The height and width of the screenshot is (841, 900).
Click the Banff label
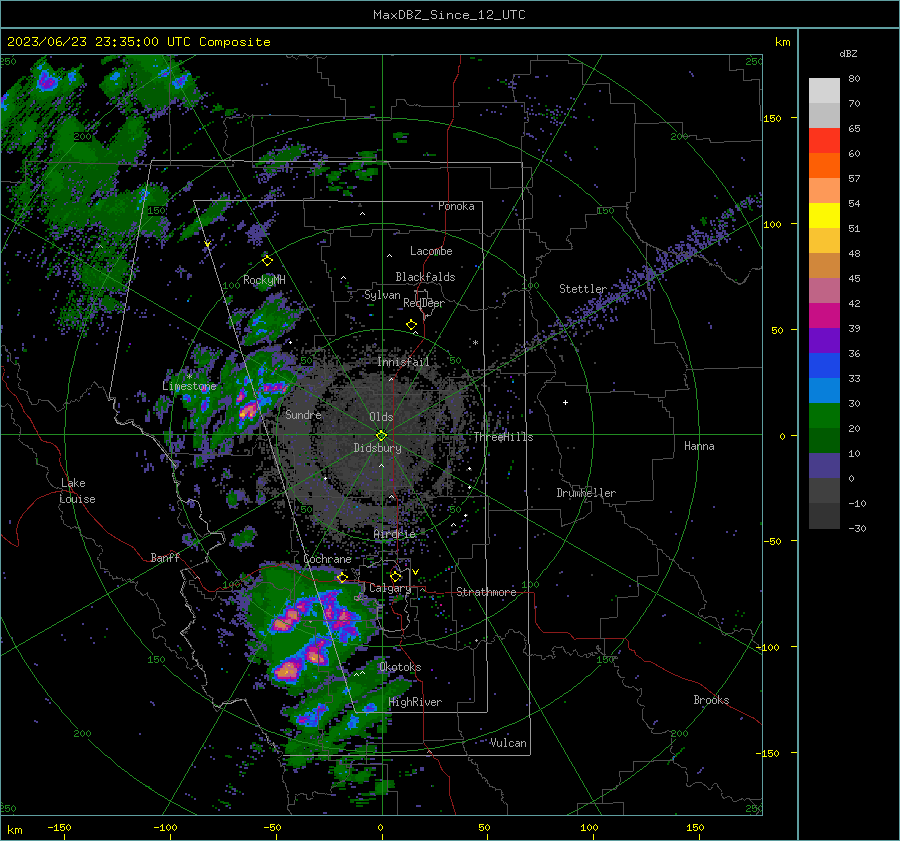pos(165,558)
